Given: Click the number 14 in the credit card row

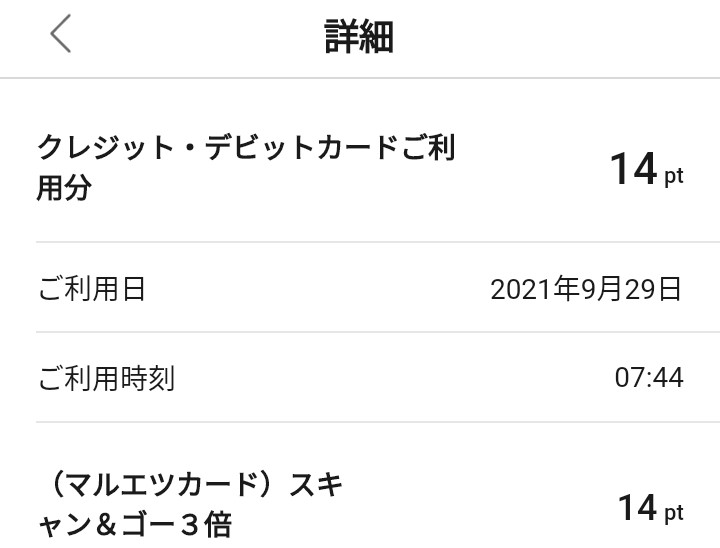Looking at the screenshot, I should pos(633,169).
